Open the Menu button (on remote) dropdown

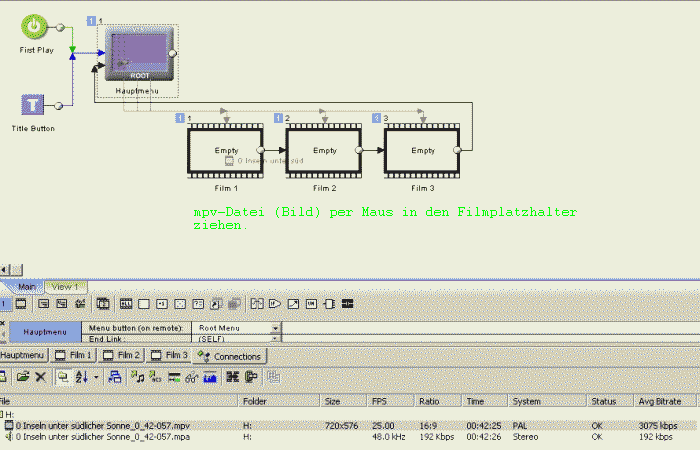276,327
